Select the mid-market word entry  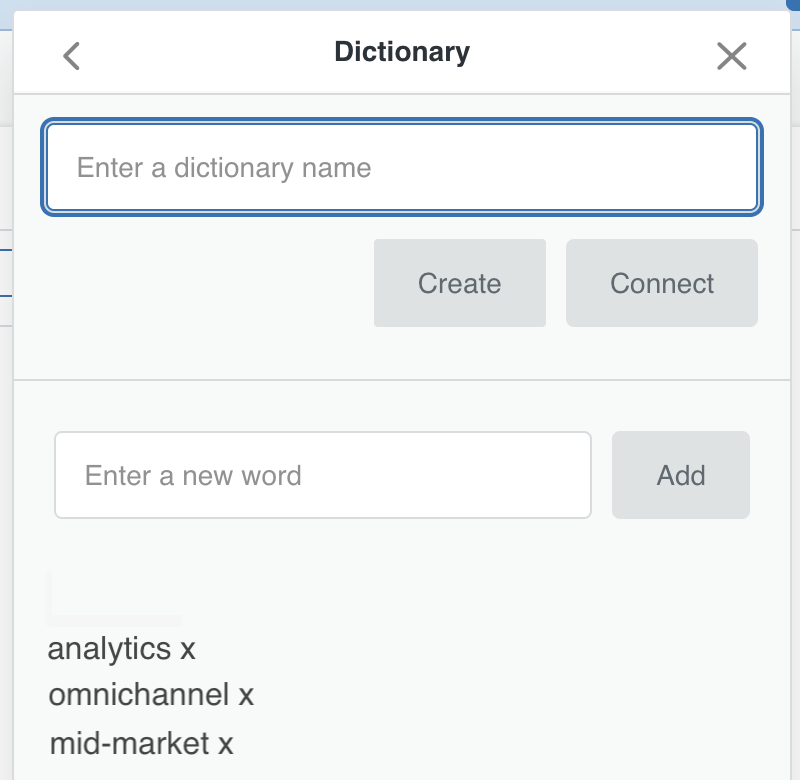(x=129, y=743)
